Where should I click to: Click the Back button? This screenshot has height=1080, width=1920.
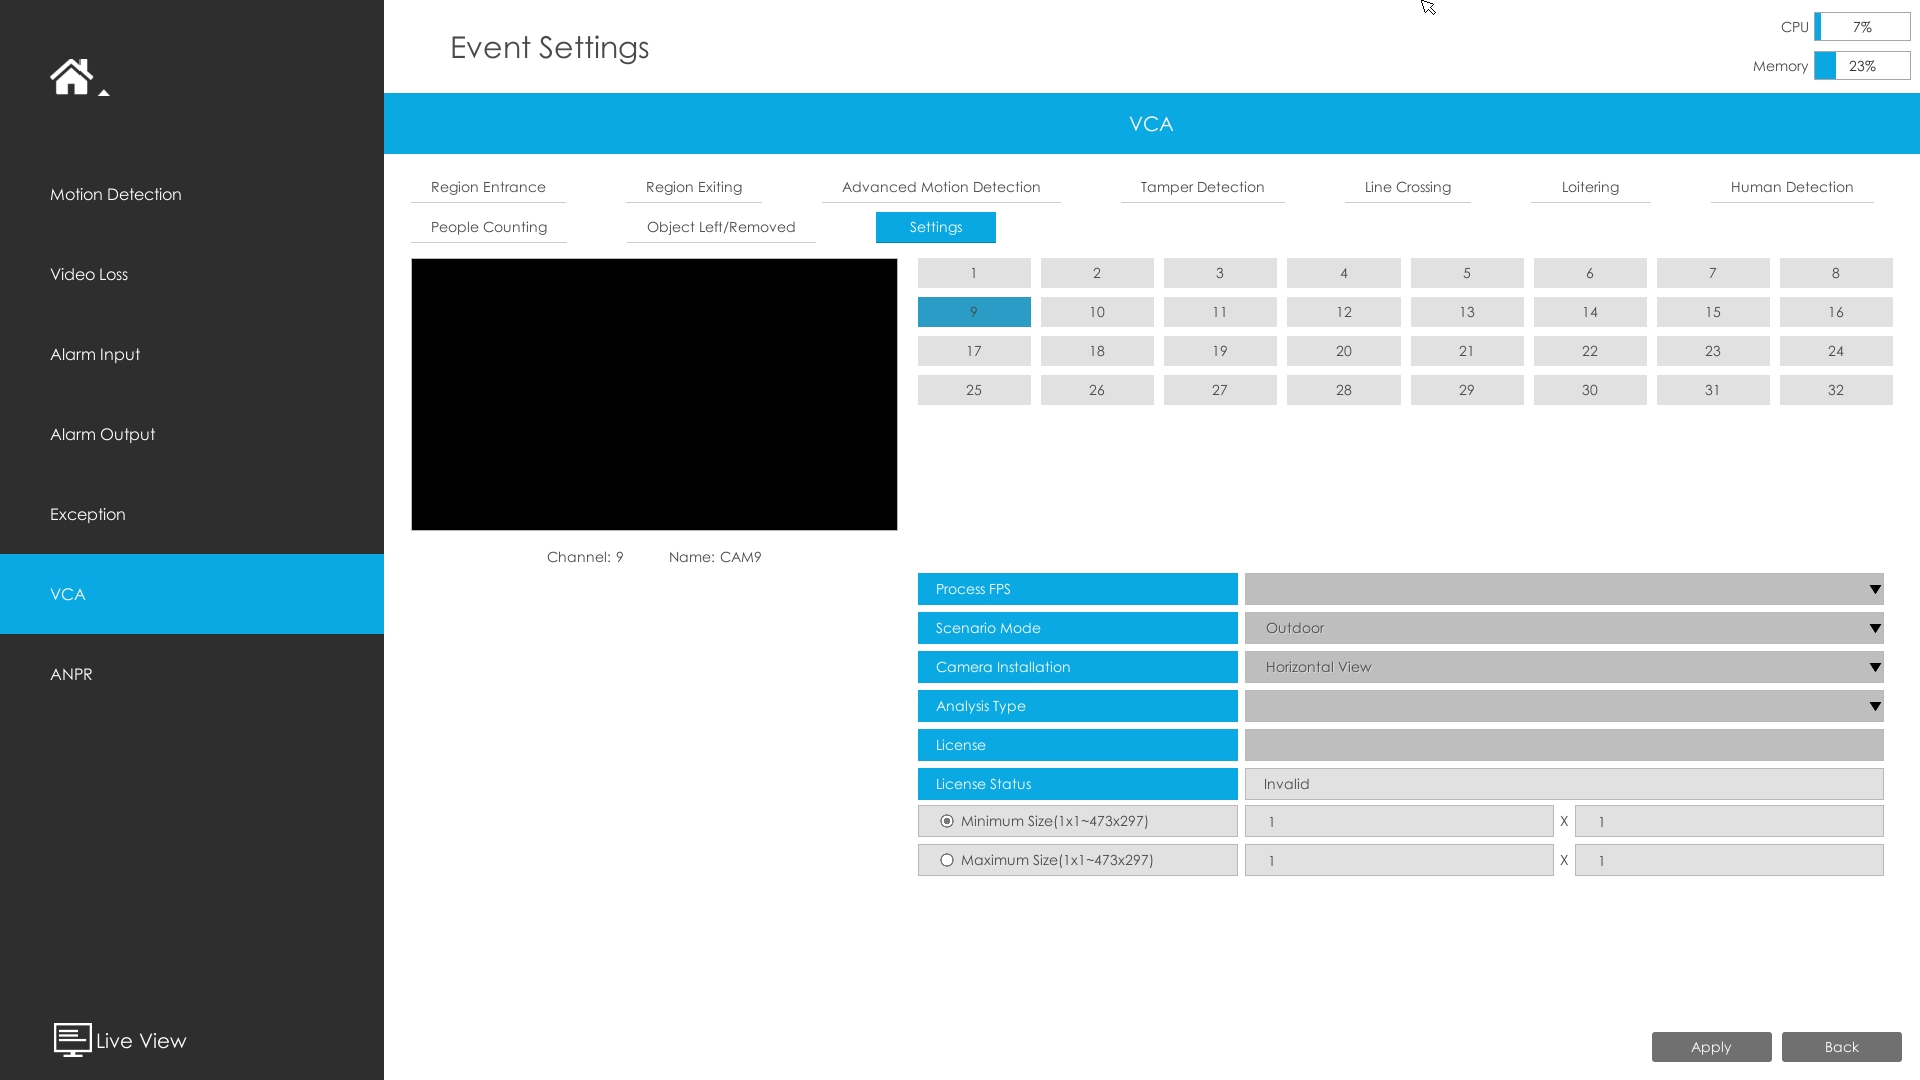[x=1841, y=1047]
